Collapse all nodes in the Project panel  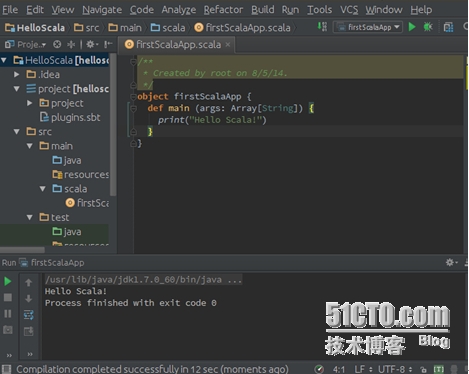tap(71, 44)
